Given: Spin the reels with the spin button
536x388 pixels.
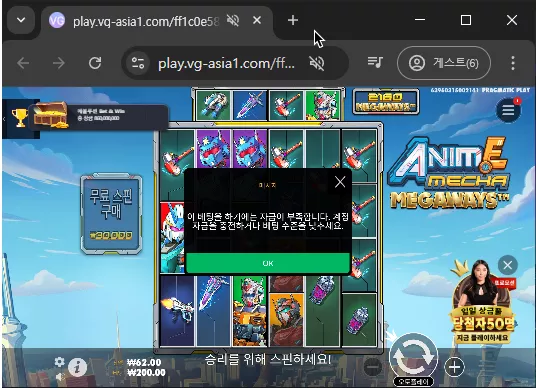Looking at the screenshot, I should tap(414, 356).
